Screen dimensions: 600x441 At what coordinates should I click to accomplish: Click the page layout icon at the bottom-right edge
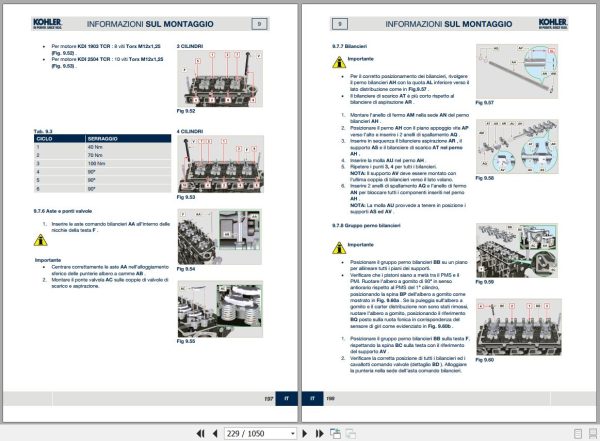(x=593, y=434)
